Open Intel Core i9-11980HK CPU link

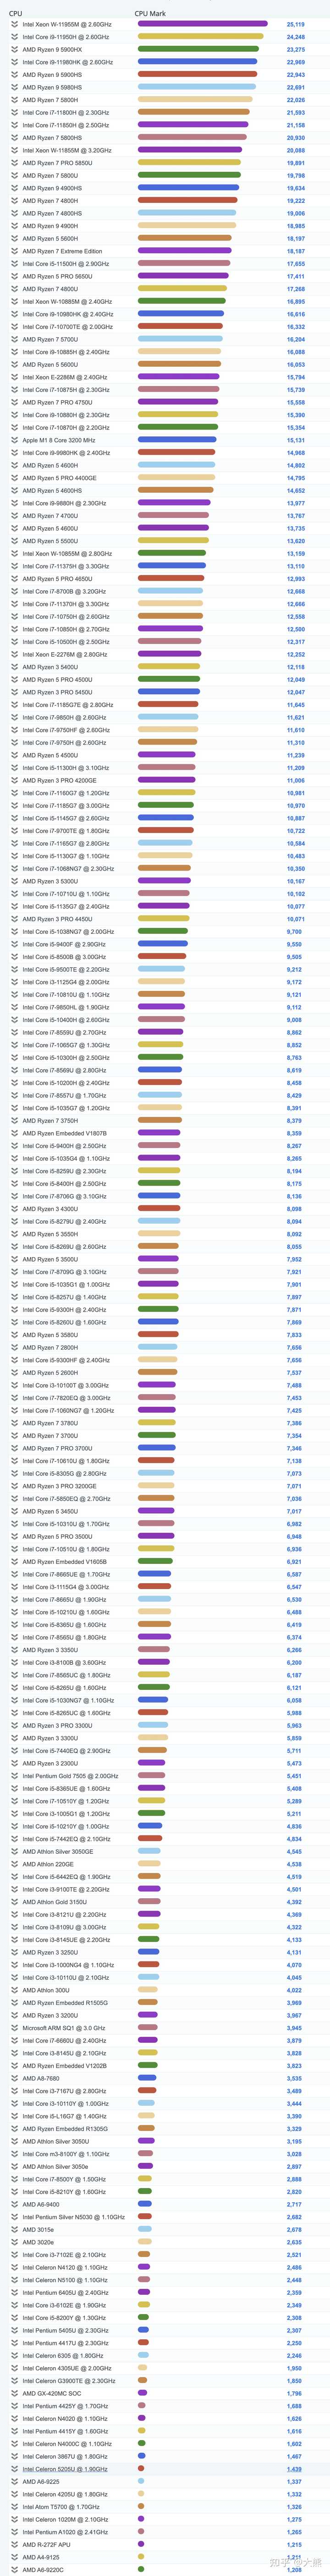click(68, 62)
